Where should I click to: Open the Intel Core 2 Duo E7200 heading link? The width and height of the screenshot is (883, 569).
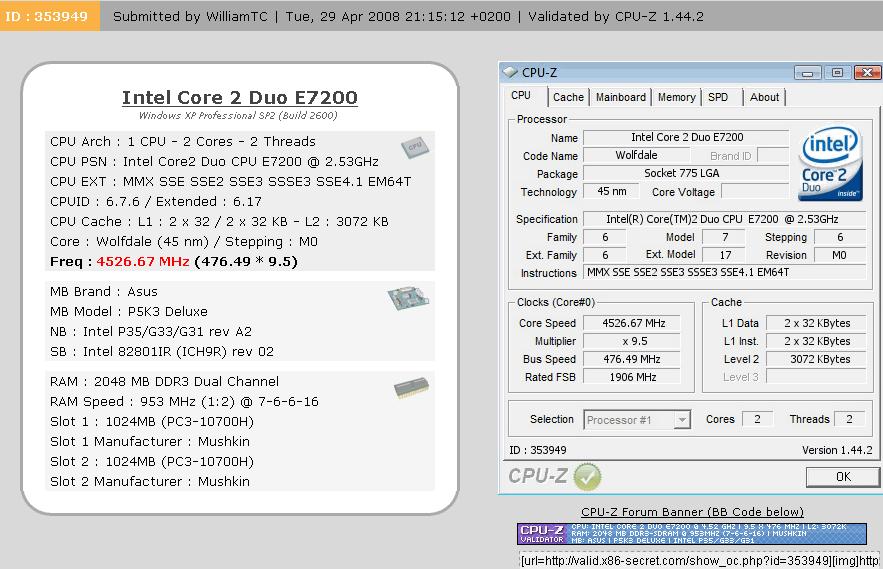tap(240, 97)
